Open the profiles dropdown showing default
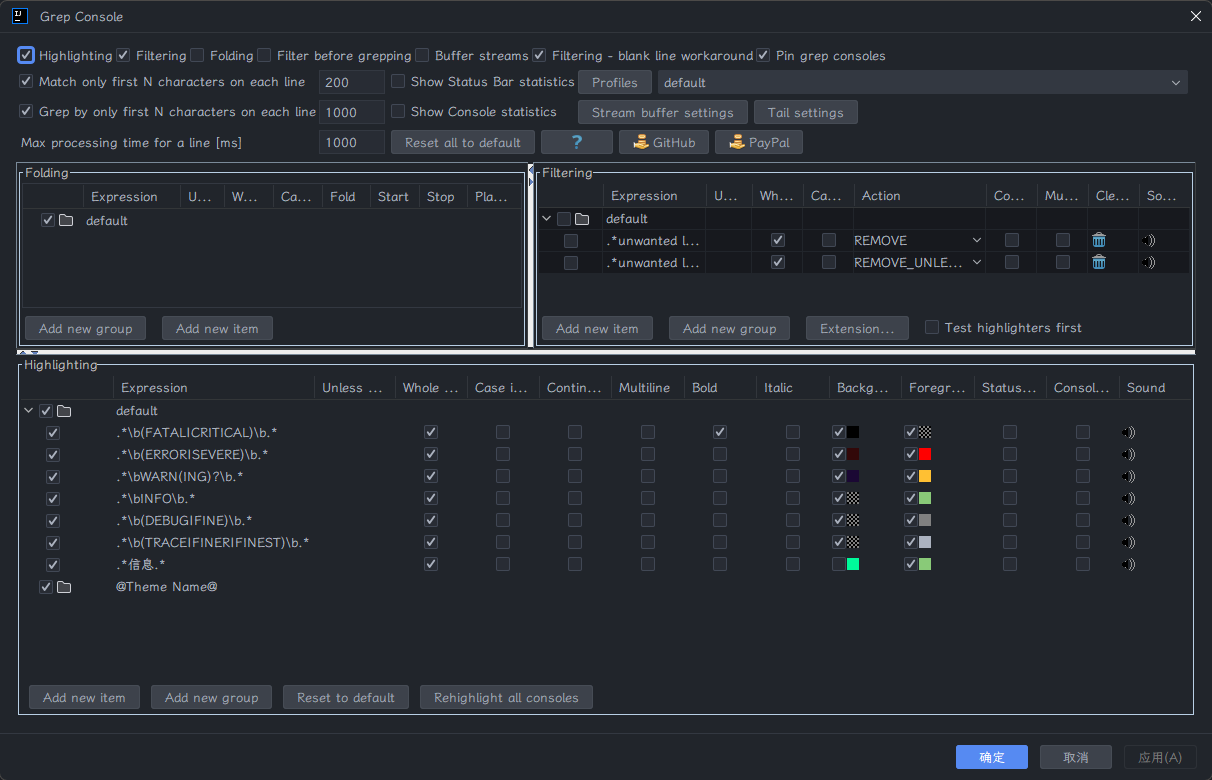Screen dimensions: 1212x780 [x=922, y=82]
